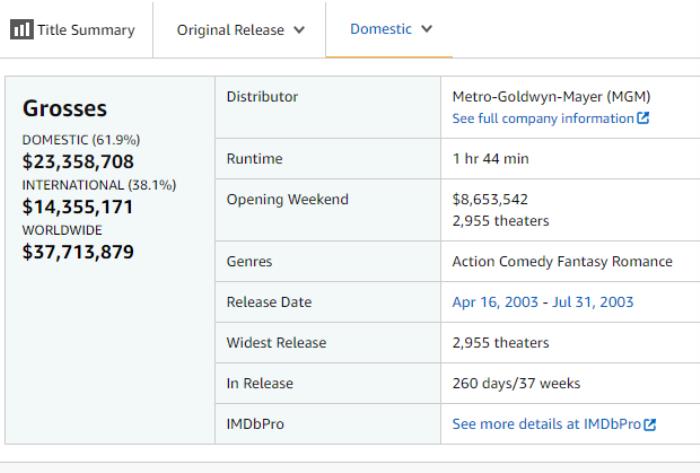This screenshot has width=700, height=473.
Task: Click the Action Comedy Fantasy Romance genres text
Action: click(562, 262)
